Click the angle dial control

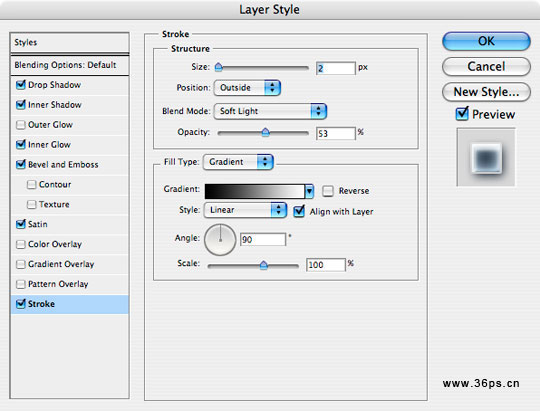[220, 240]
